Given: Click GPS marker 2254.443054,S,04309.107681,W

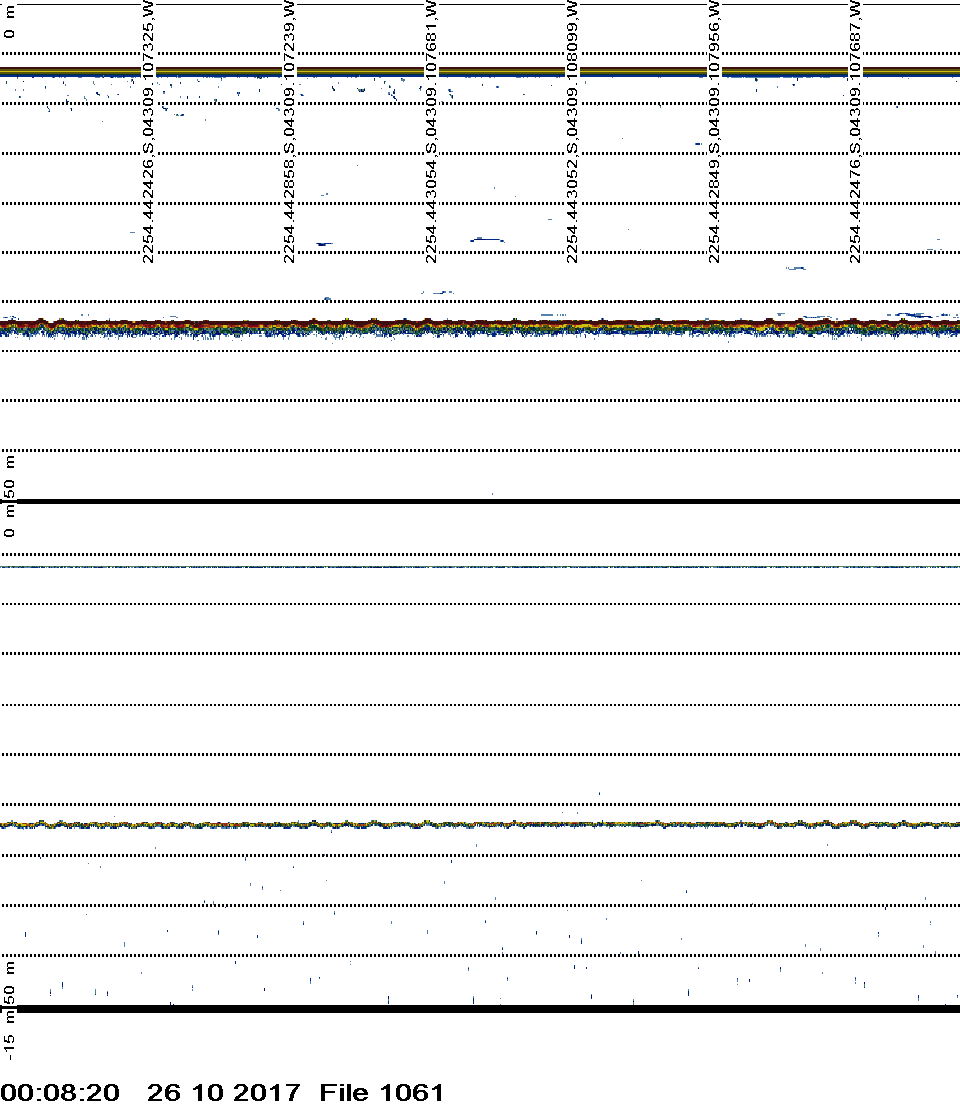Looking at the screenshot, I should pos(431,132).
